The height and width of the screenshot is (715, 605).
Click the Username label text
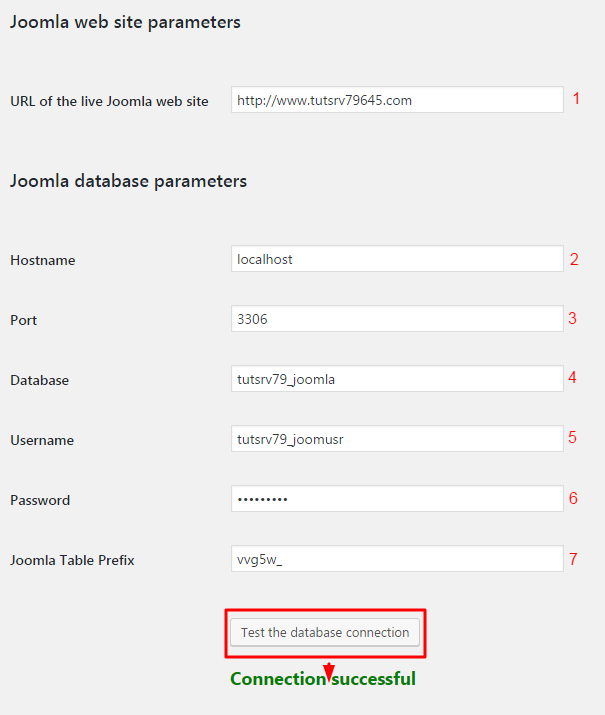click(x=42, y=440)
